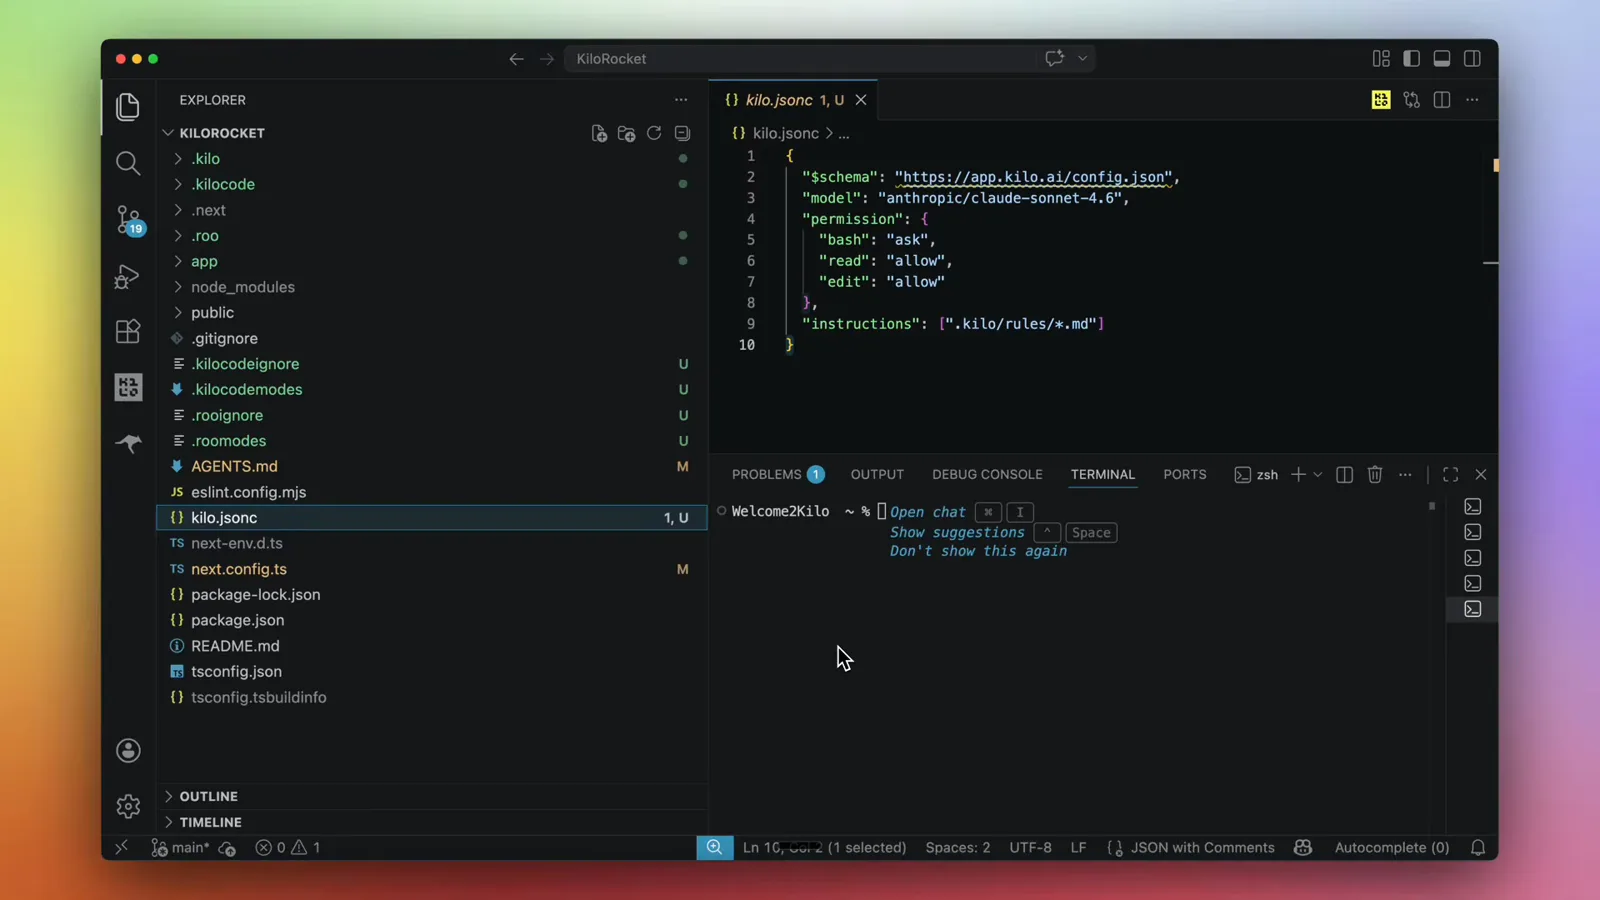Switch to the OUTPUT panel tab
Image resolution: width=1600 pixels, height=900 pixels.
click(877, 475)
